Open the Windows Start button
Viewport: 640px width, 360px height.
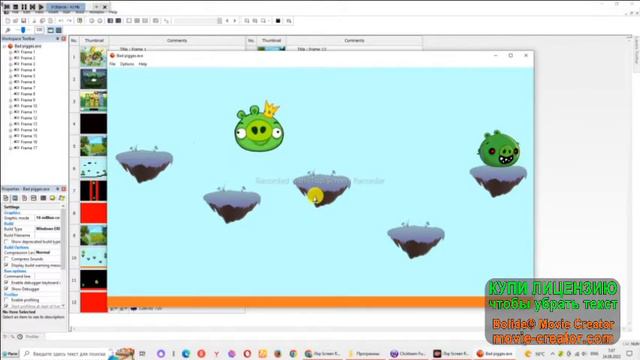[x=10, y=353]
